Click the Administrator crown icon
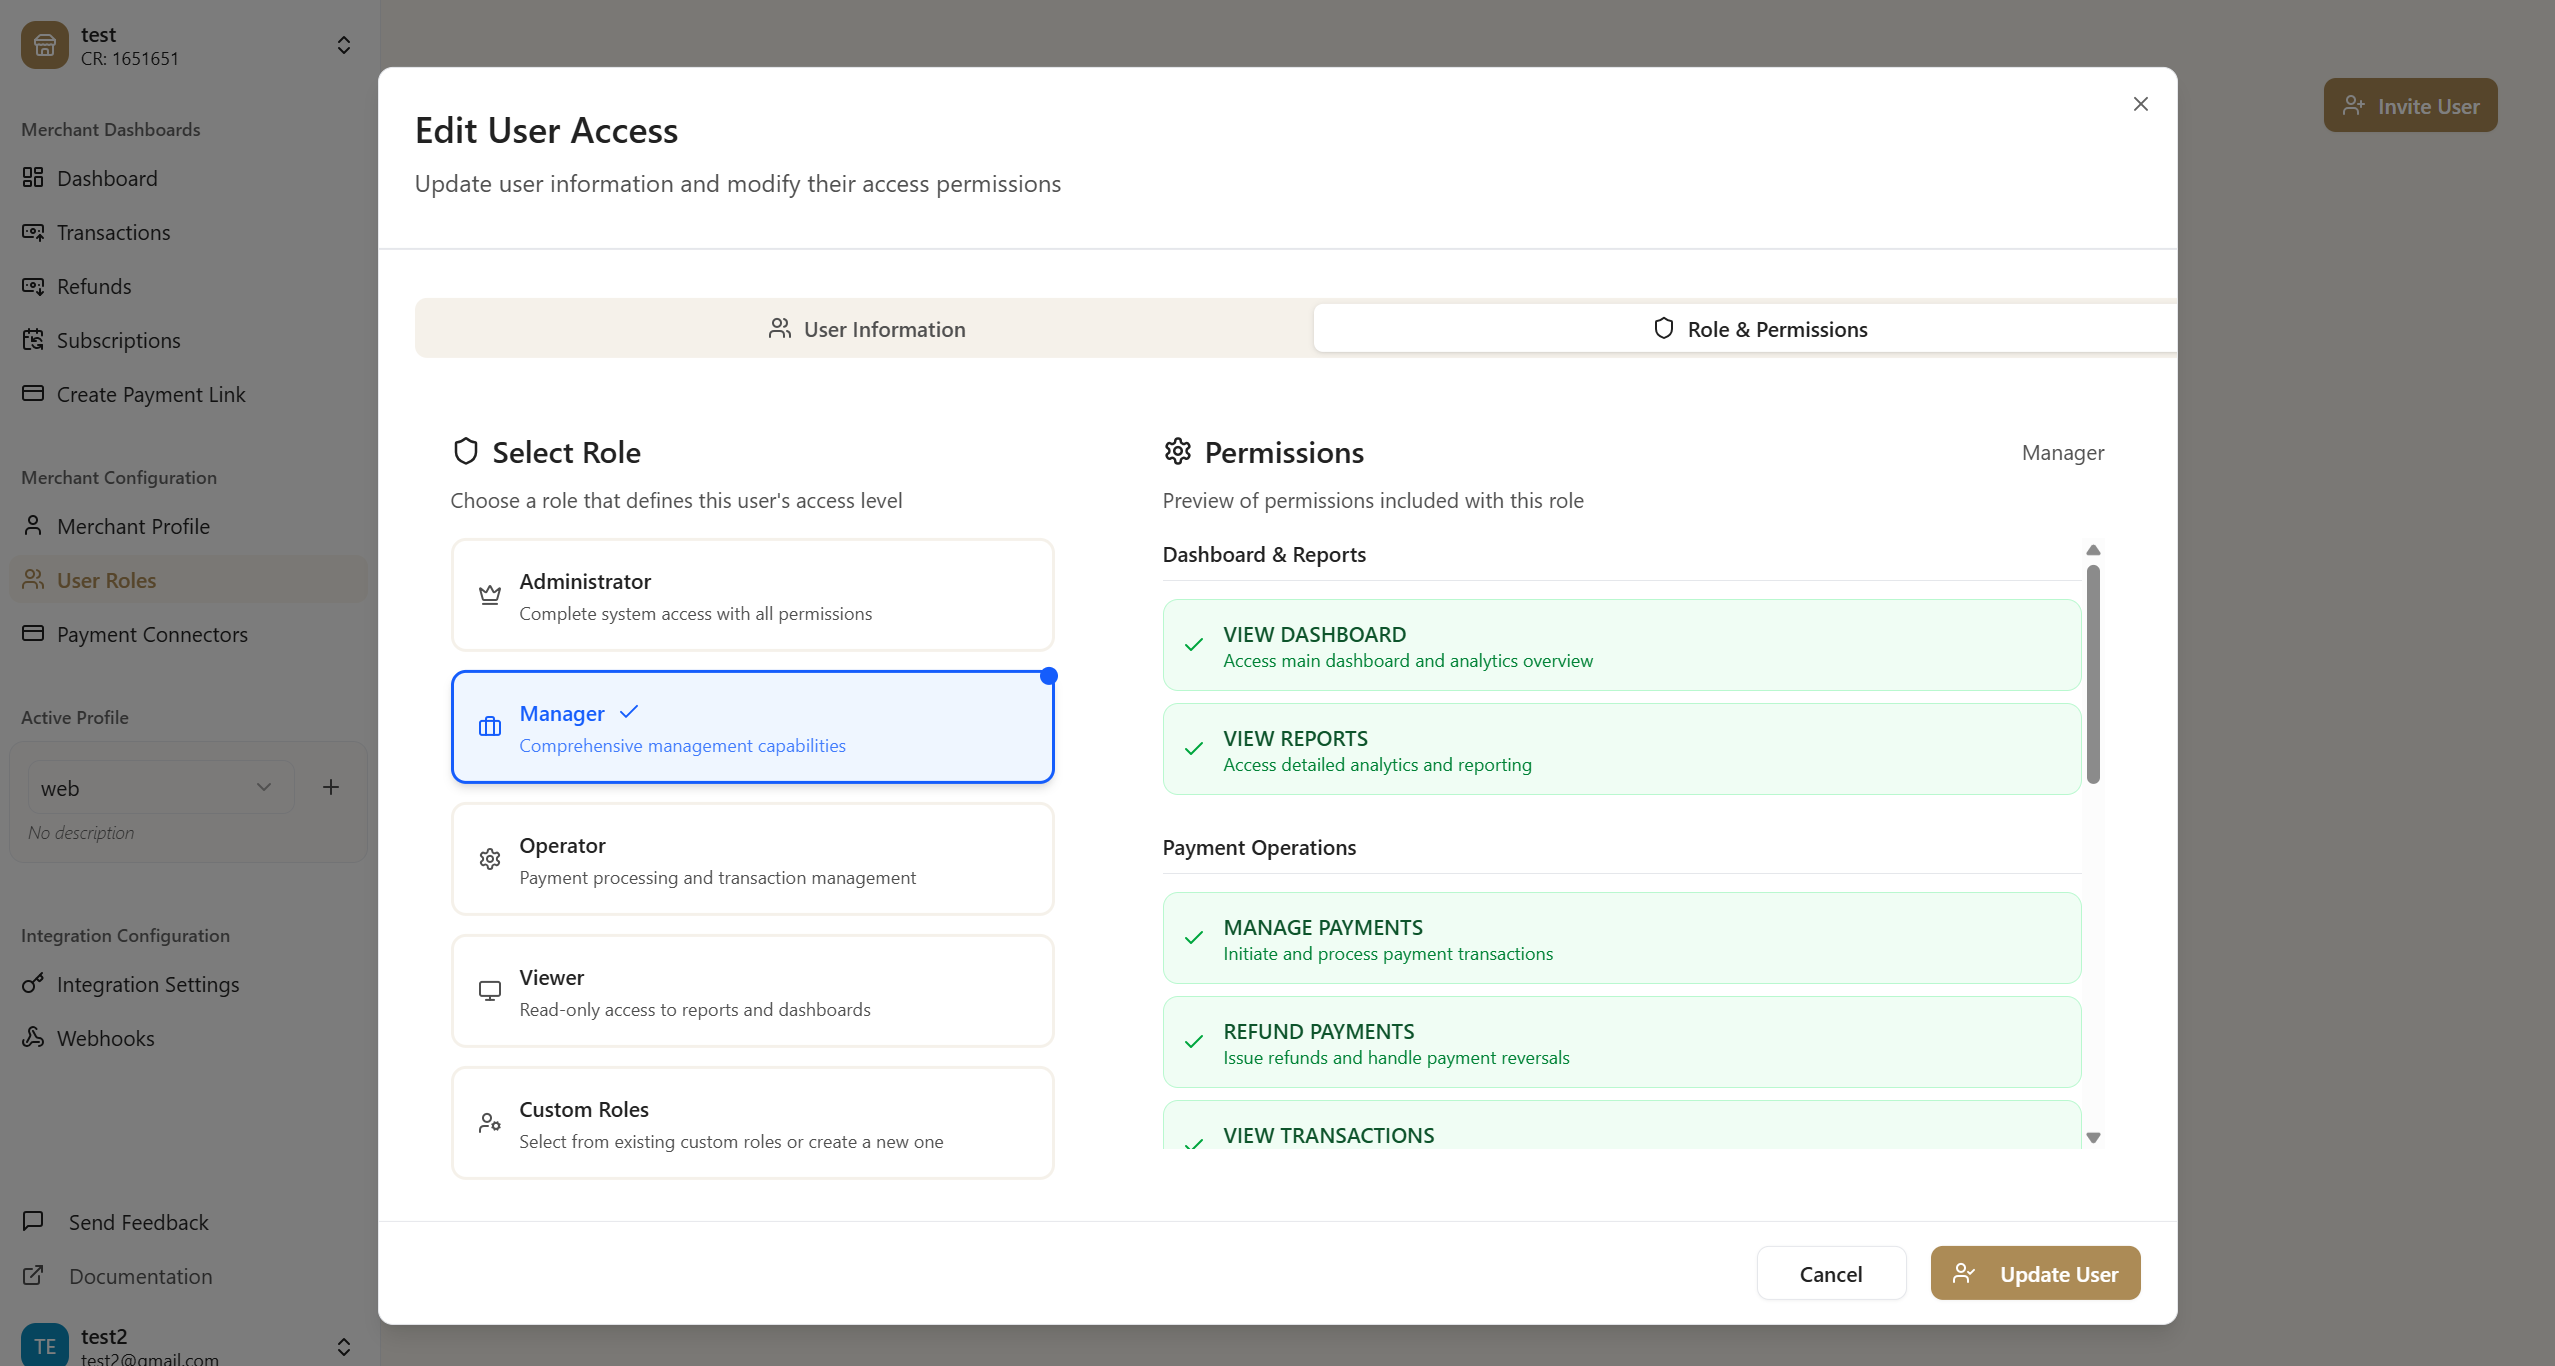Viewport: 2555px width, 1366px height. click(489, 596)
